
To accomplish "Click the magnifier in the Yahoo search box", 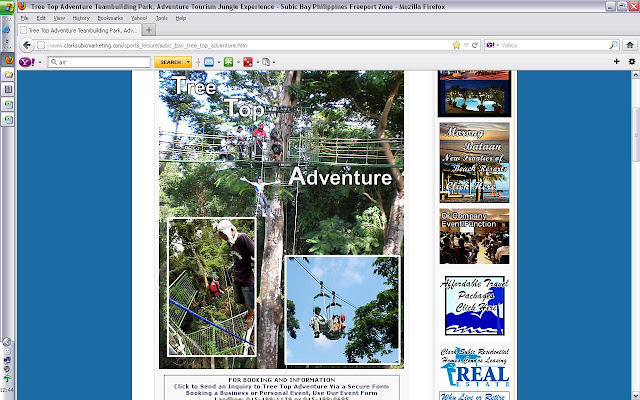I will tap(613, 45).
